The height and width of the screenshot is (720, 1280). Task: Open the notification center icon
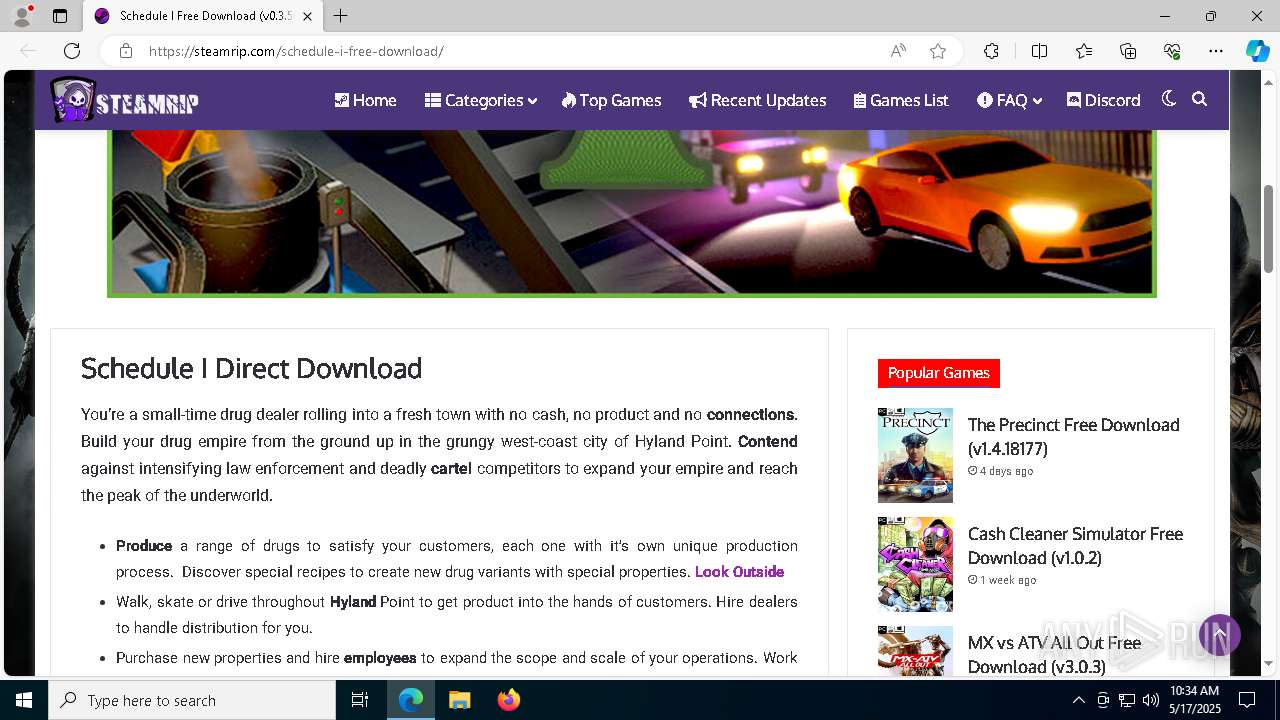click(x=1247, y=700)
